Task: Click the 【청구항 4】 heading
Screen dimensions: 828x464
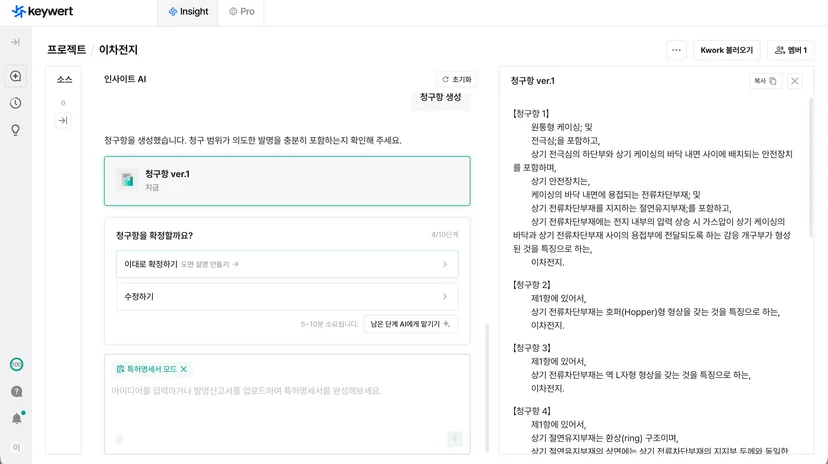Action: 532,411
